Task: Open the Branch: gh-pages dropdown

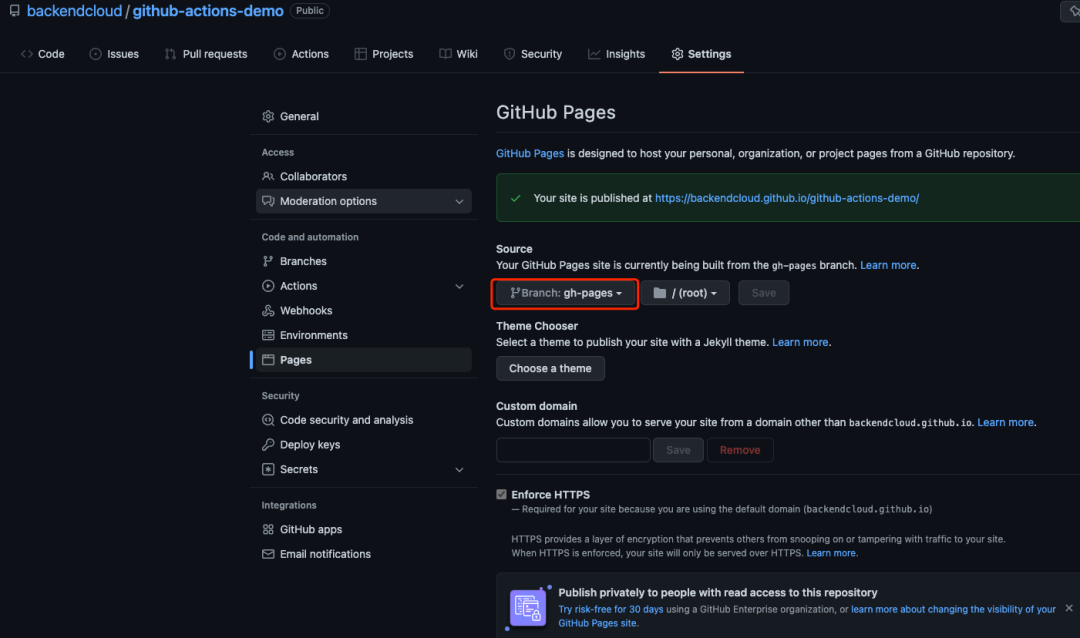Action: 564,292
